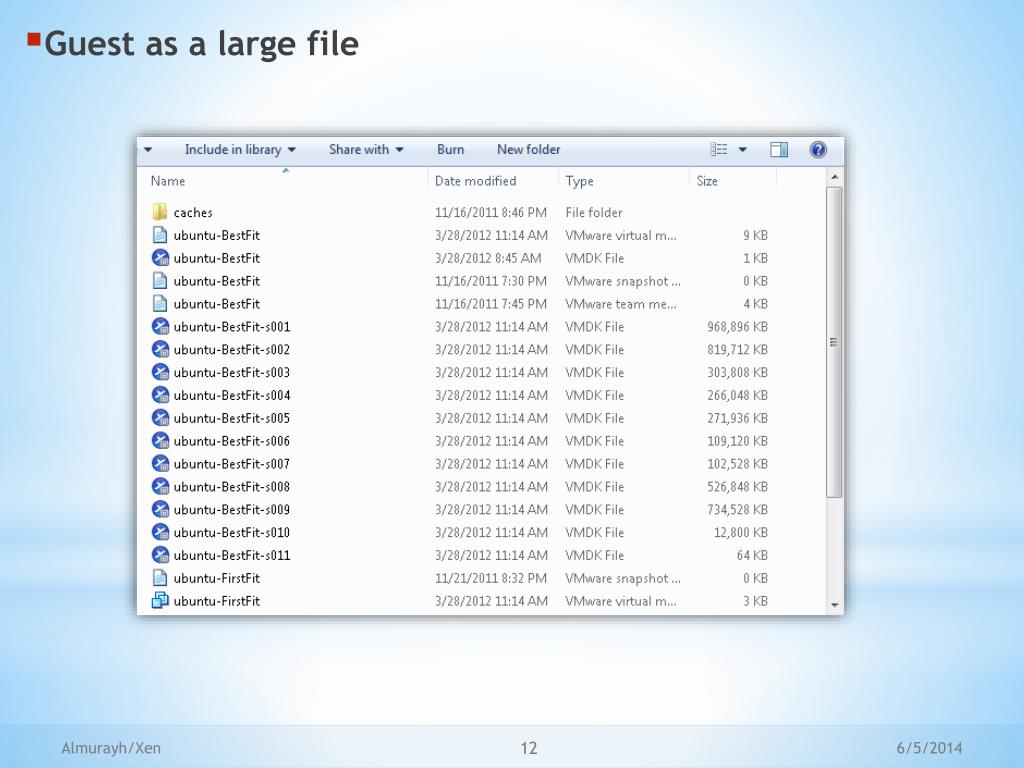Click the 819,712 KB size value
The image size is (1024, 768).
click(737, 349)
